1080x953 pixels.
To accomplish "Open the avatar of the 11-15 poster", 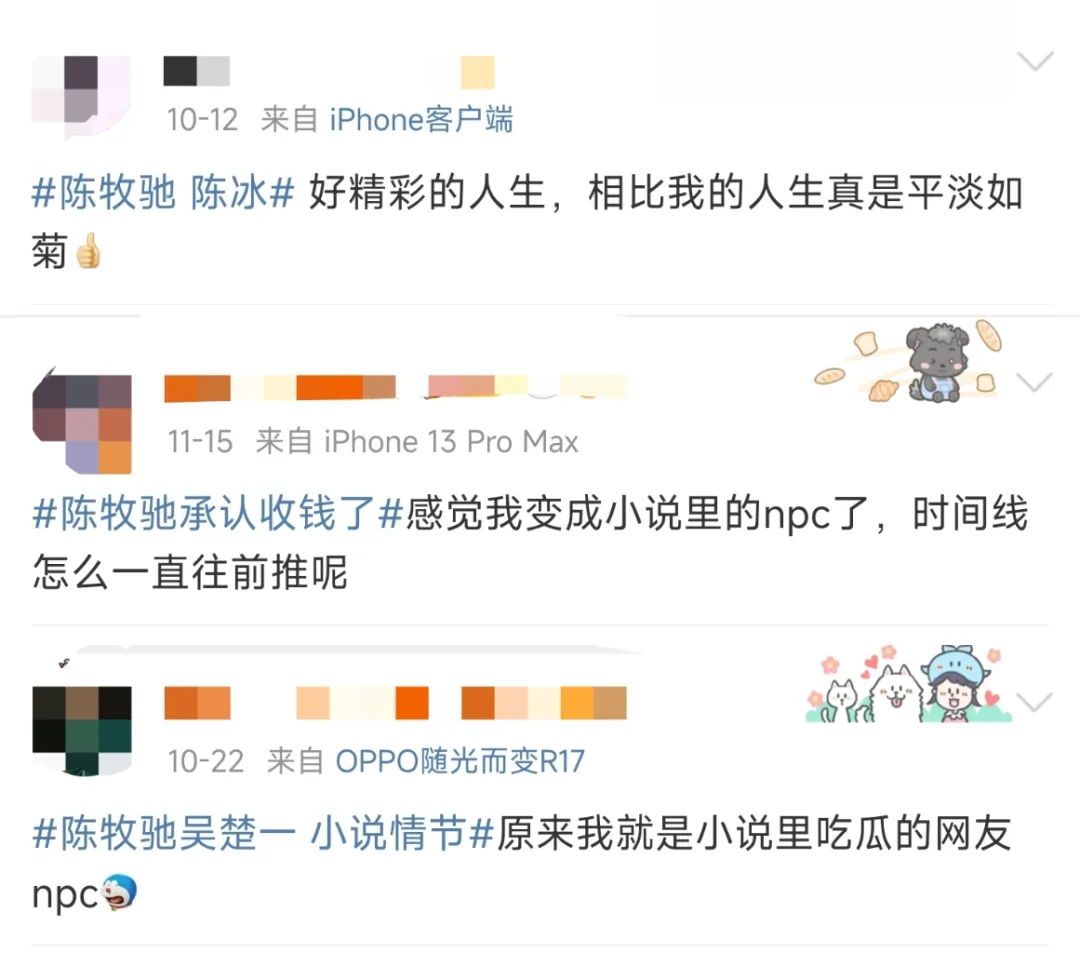I will 81,421.
